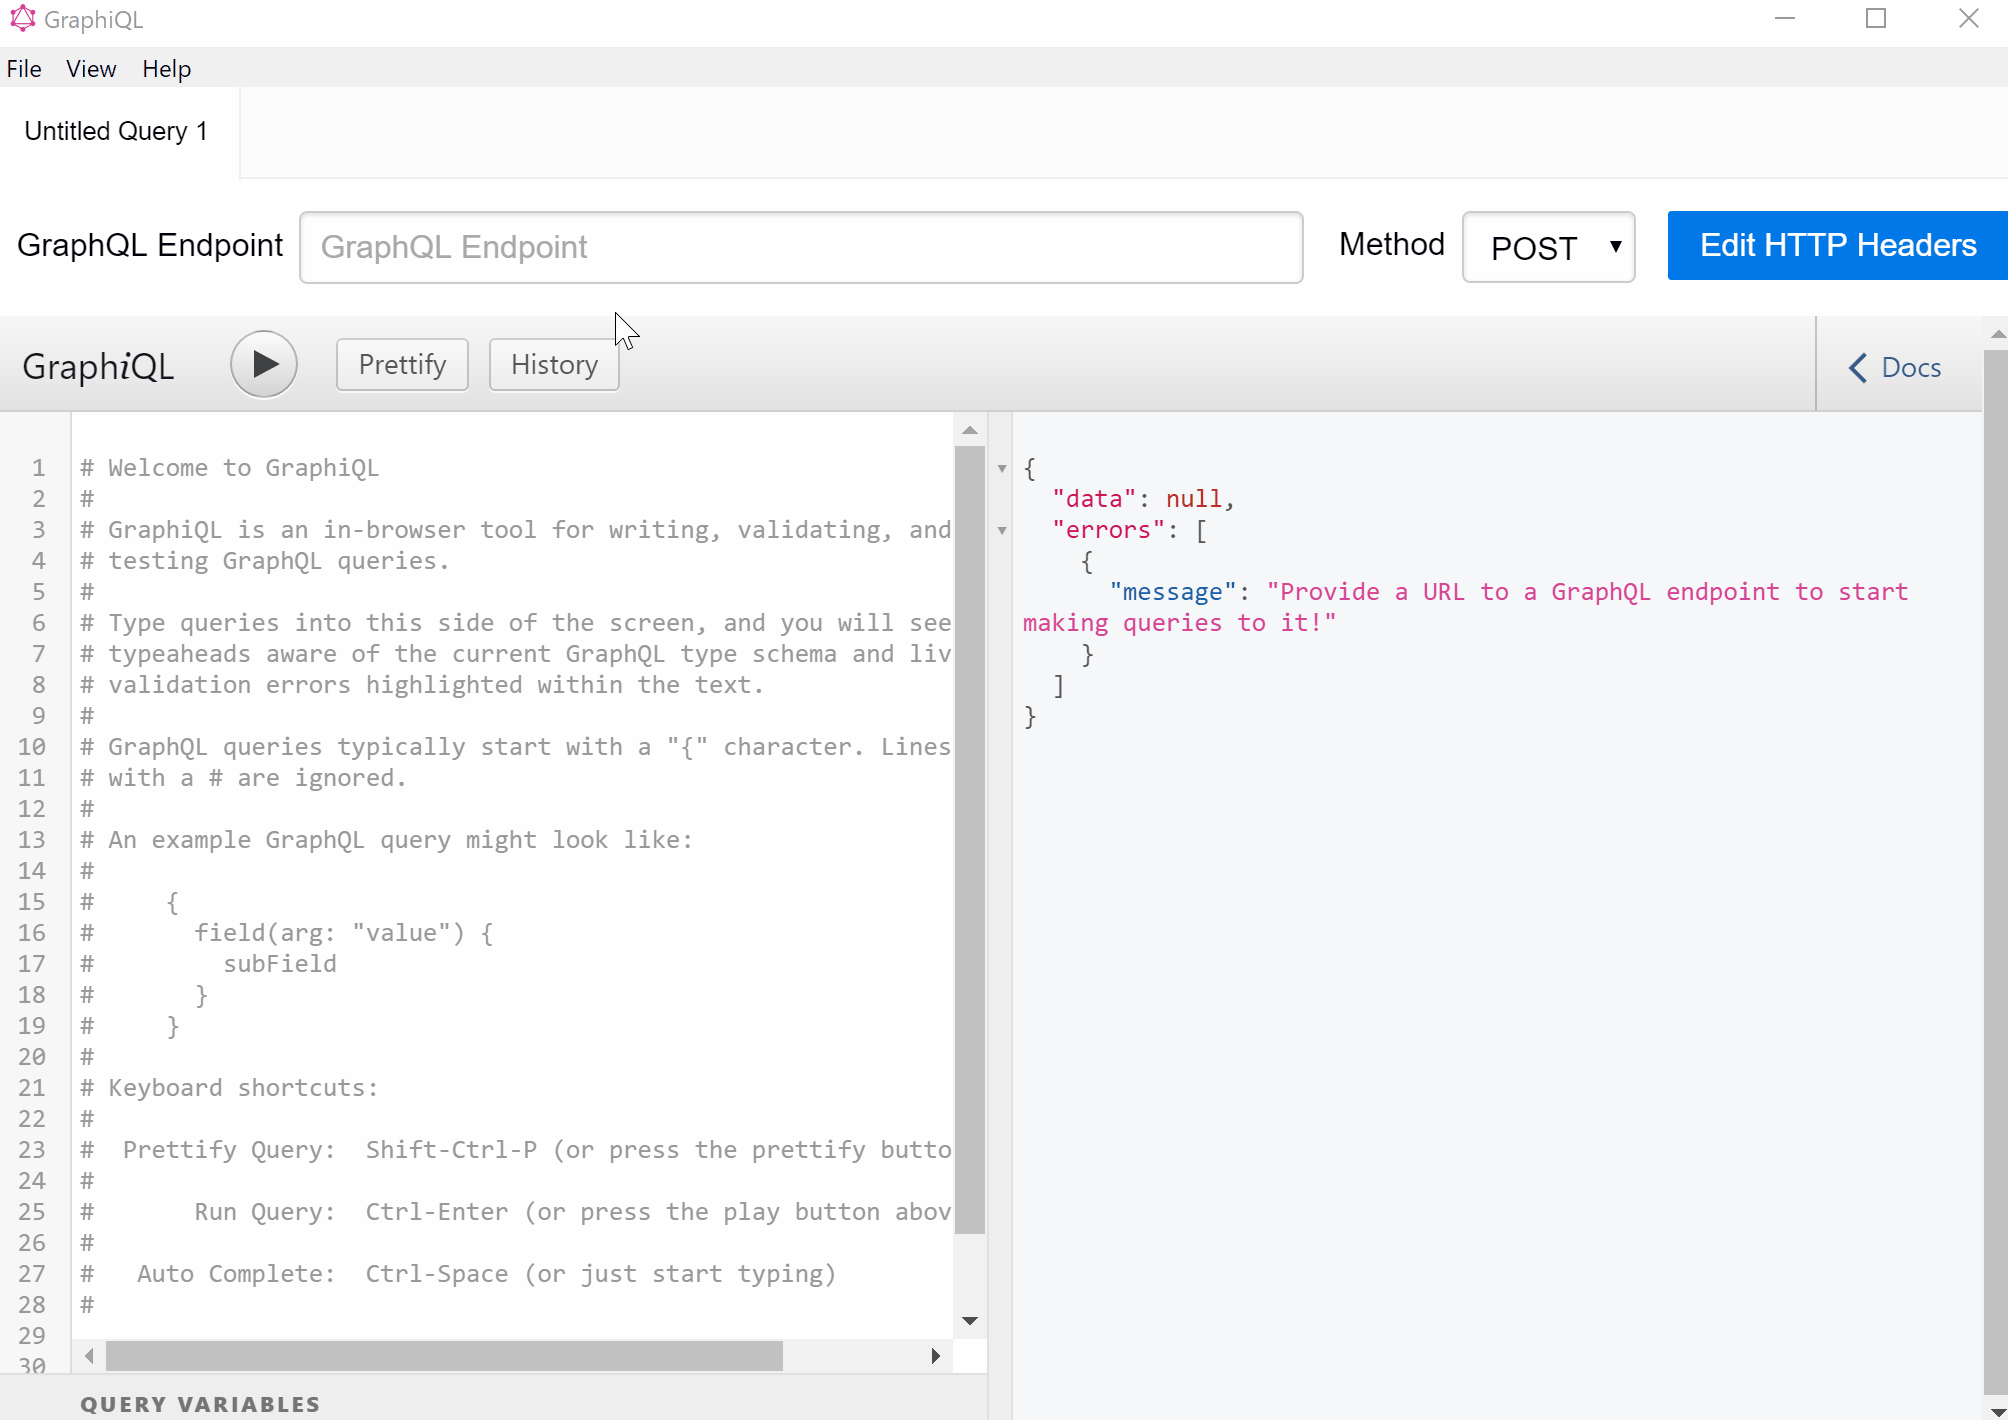The image size is (2008, 1420).
Task: Run the query with the play button
Action: click(x=264, y=365)
